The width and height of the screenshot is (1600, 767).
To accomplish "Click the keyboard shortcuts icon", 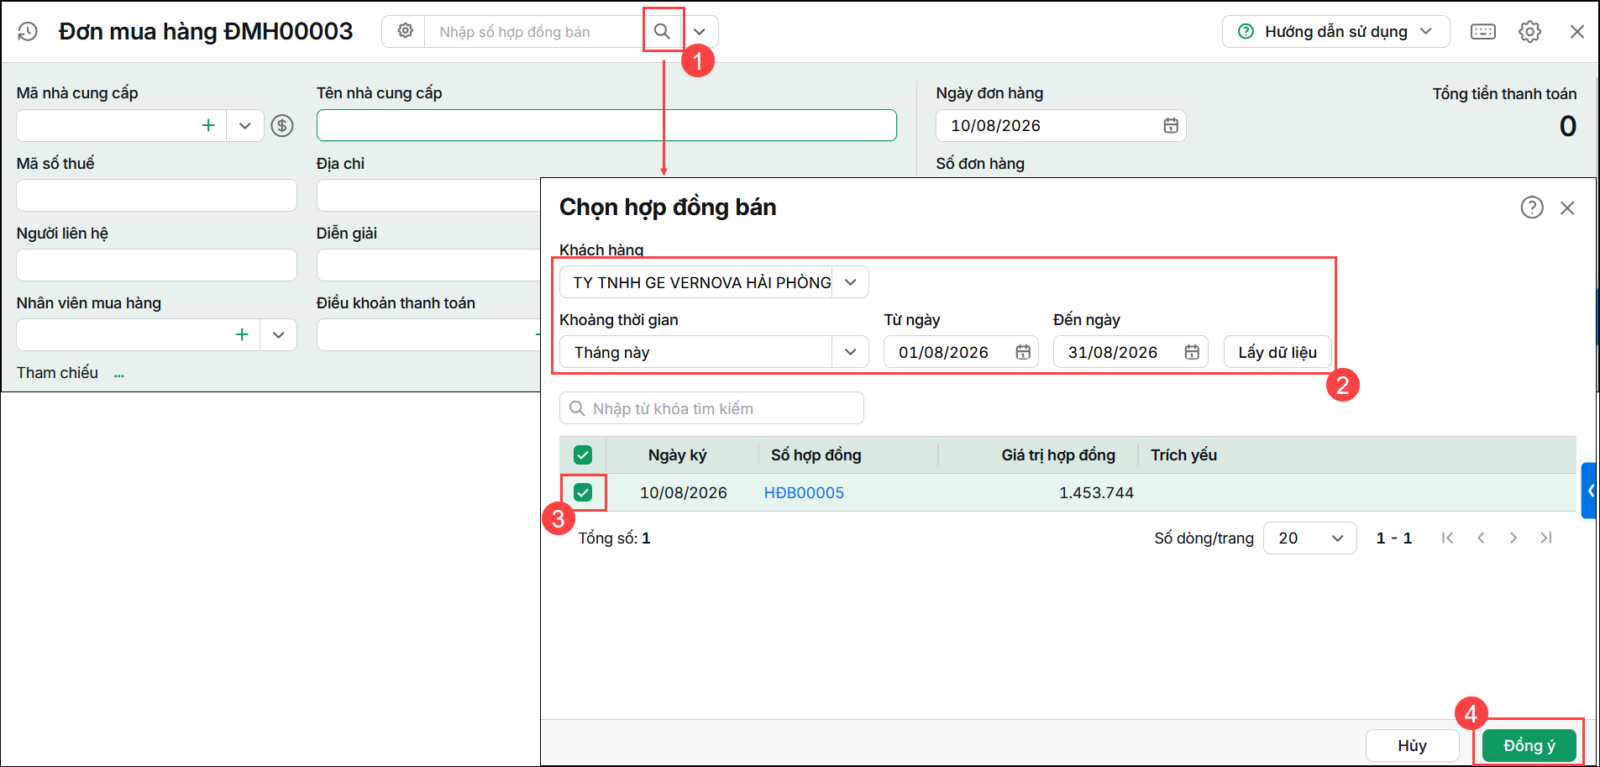I will point(1483,31).
